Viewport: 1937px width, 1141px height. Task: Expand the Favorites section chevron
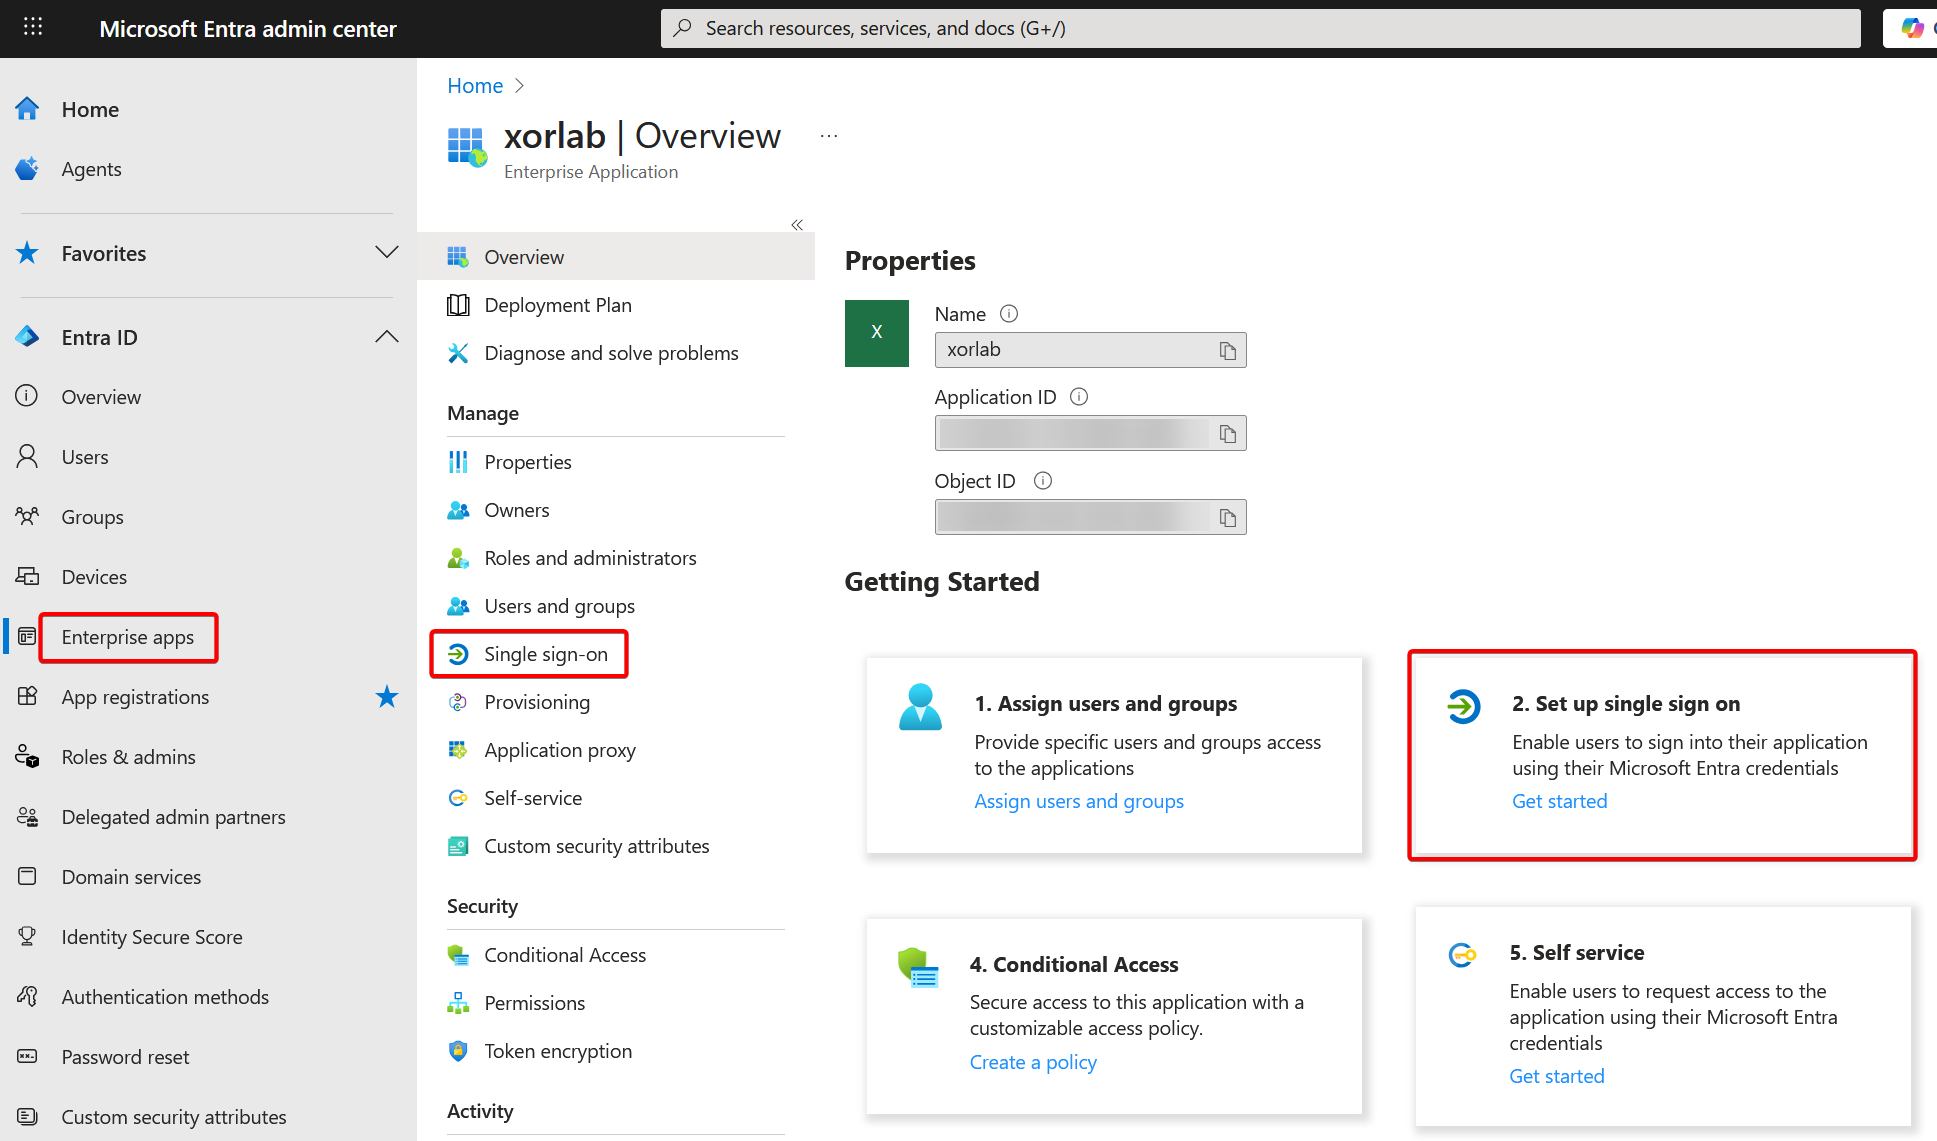[386, 253]
